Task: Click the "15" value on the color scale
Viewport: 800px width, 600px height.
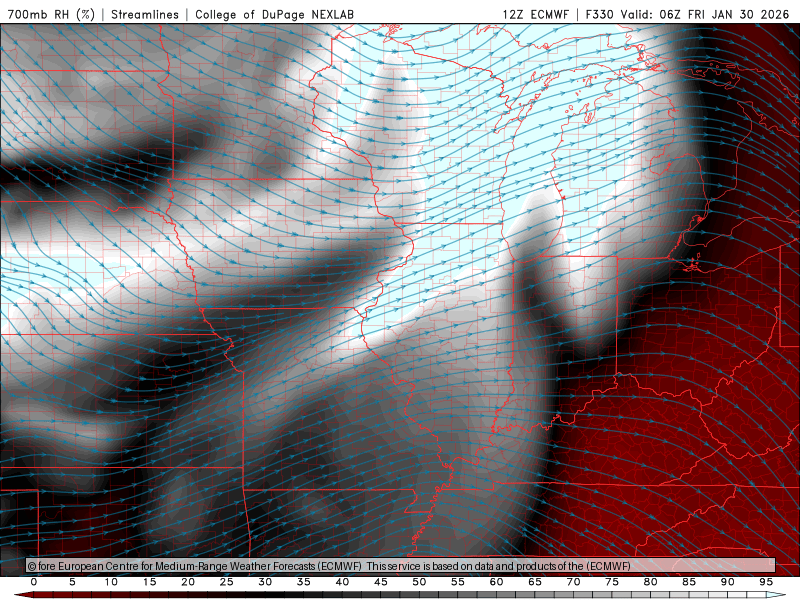Action: coord(149,582)
